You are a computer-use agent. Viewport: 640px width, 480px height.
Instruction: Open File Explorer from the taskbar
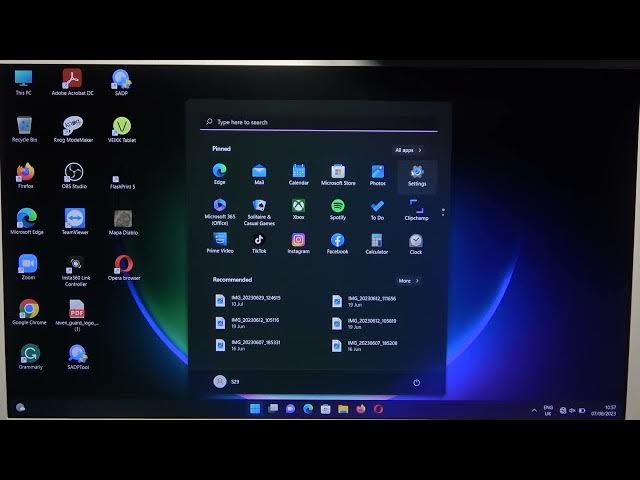(343, 409)
